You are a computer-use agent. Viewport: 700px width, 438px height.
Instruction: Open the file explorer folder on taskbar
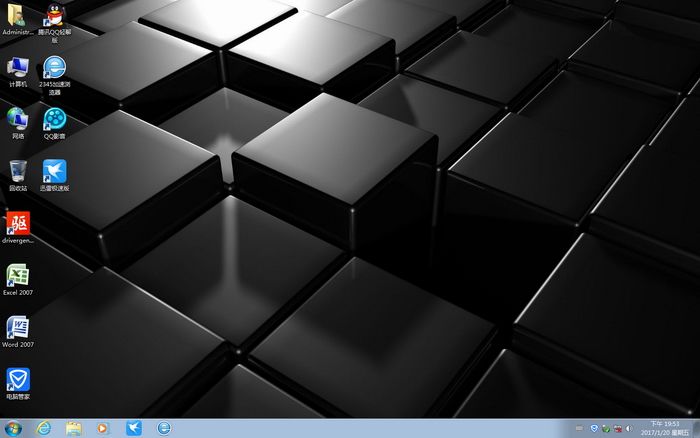pos(74,428)
